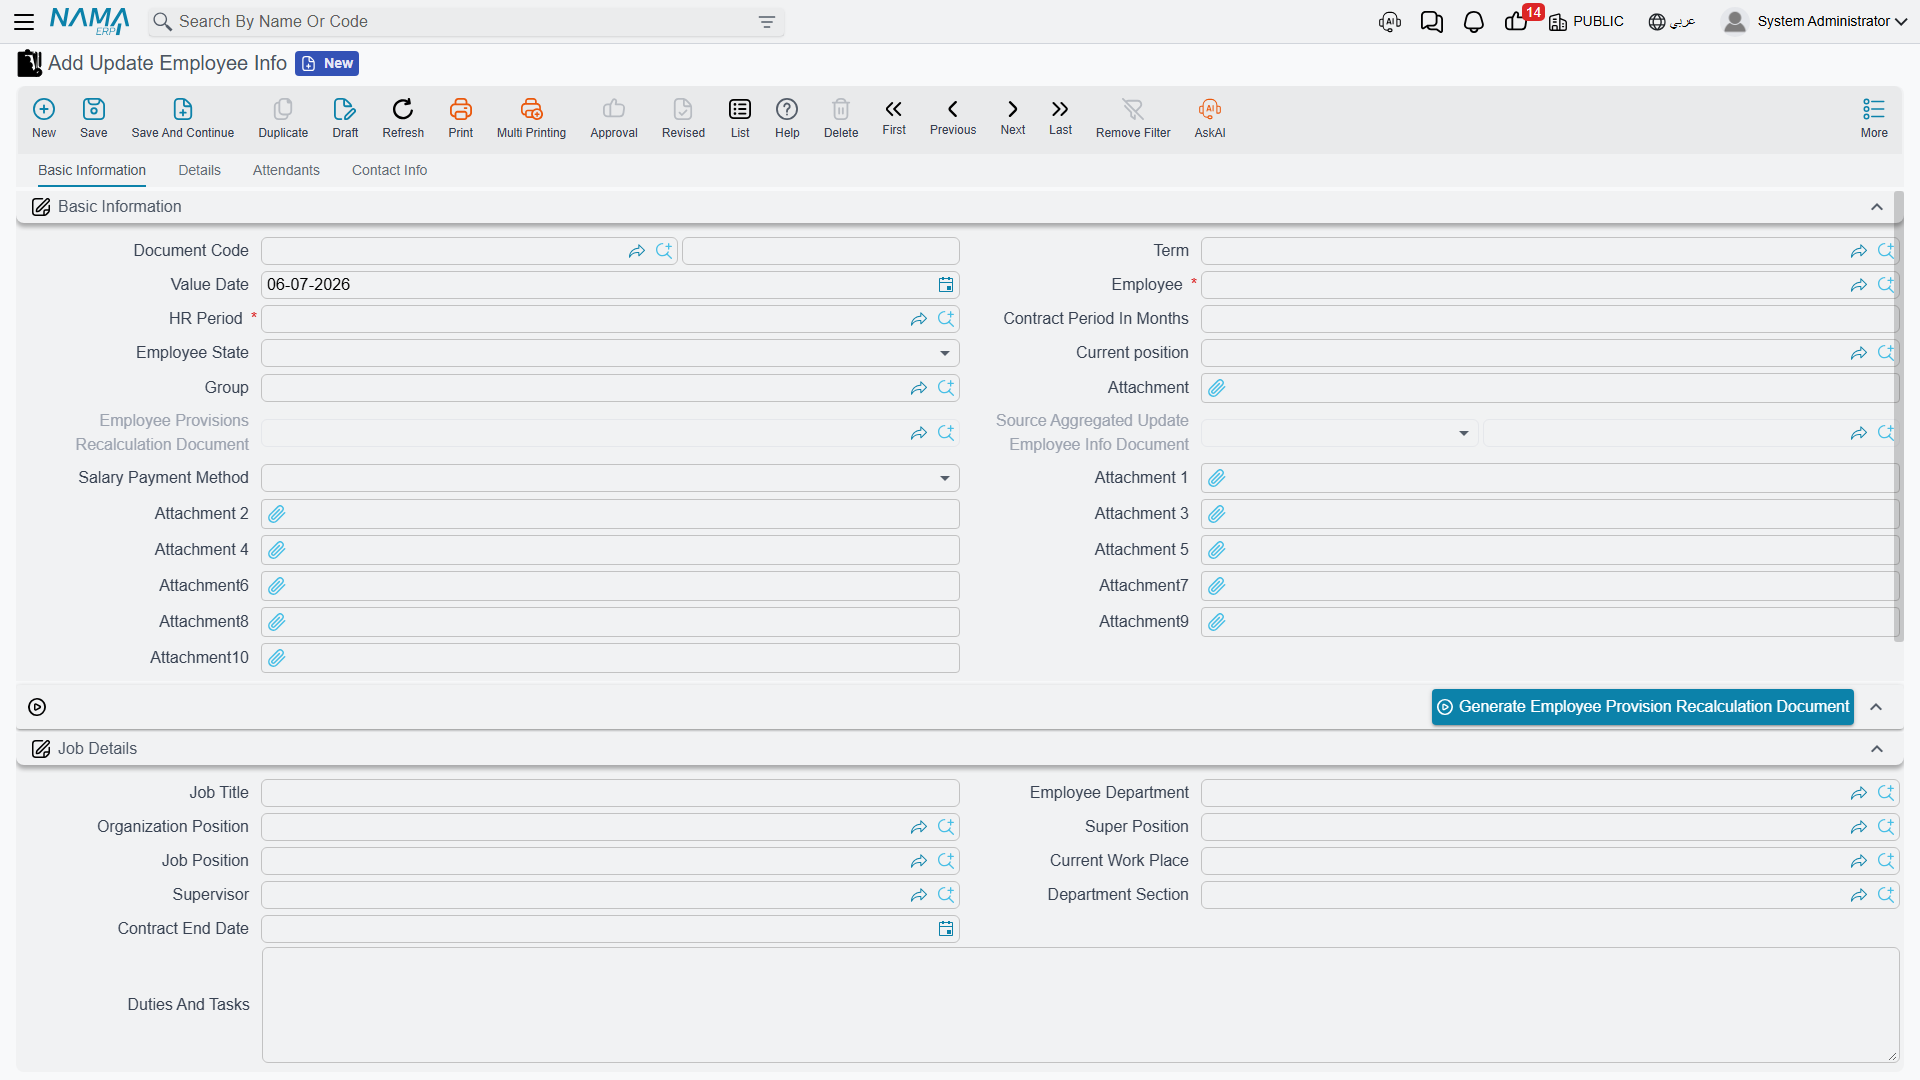Click paperclip icon in Attachment 2
The width and height of the screenshot is (1920, 1080).
(x=277, y=514)
